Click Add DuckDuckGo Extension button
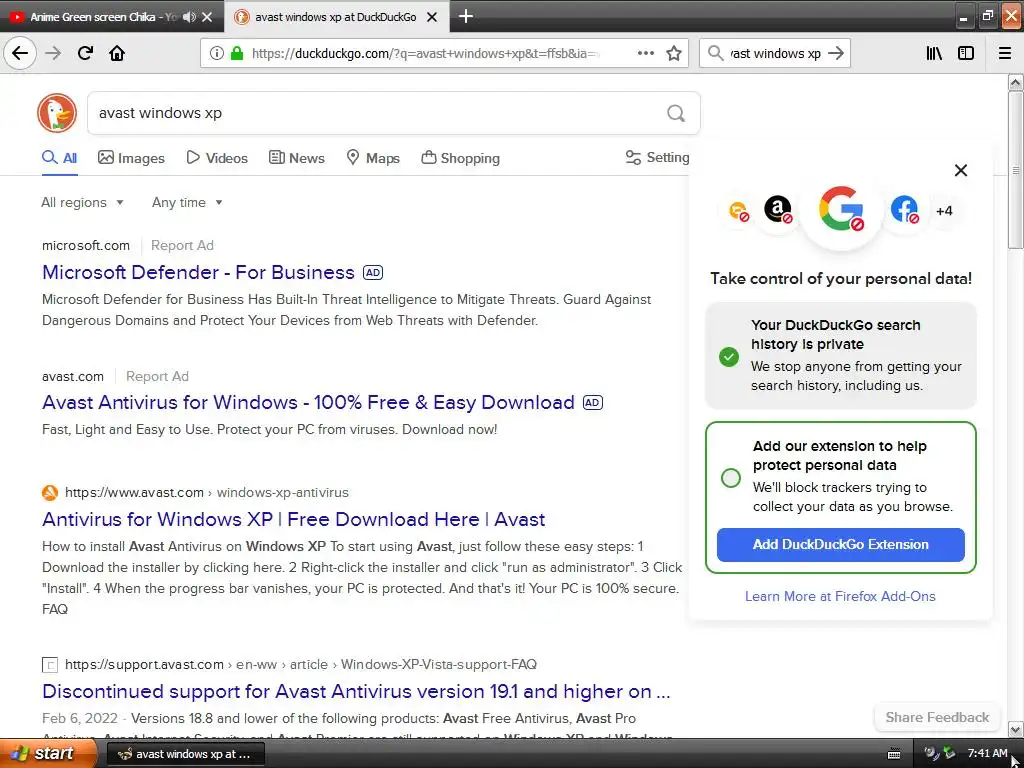 click(840, 545)
